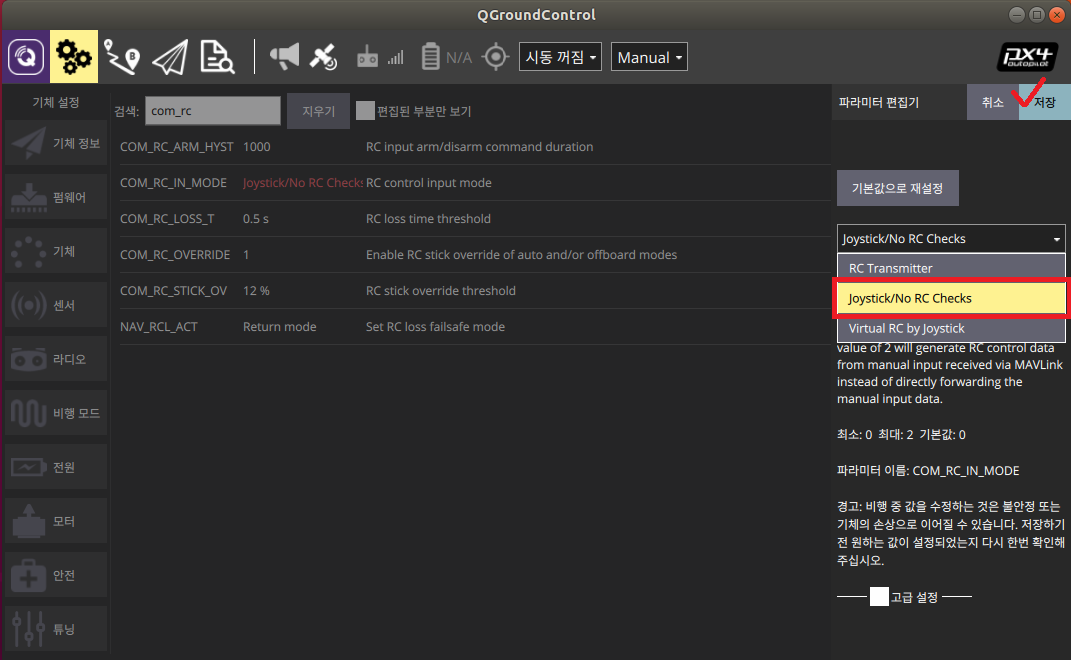Choose Joystick/No RC Checks list option
This screenshot has height=660, width=1071.
(x=951, y=299)
